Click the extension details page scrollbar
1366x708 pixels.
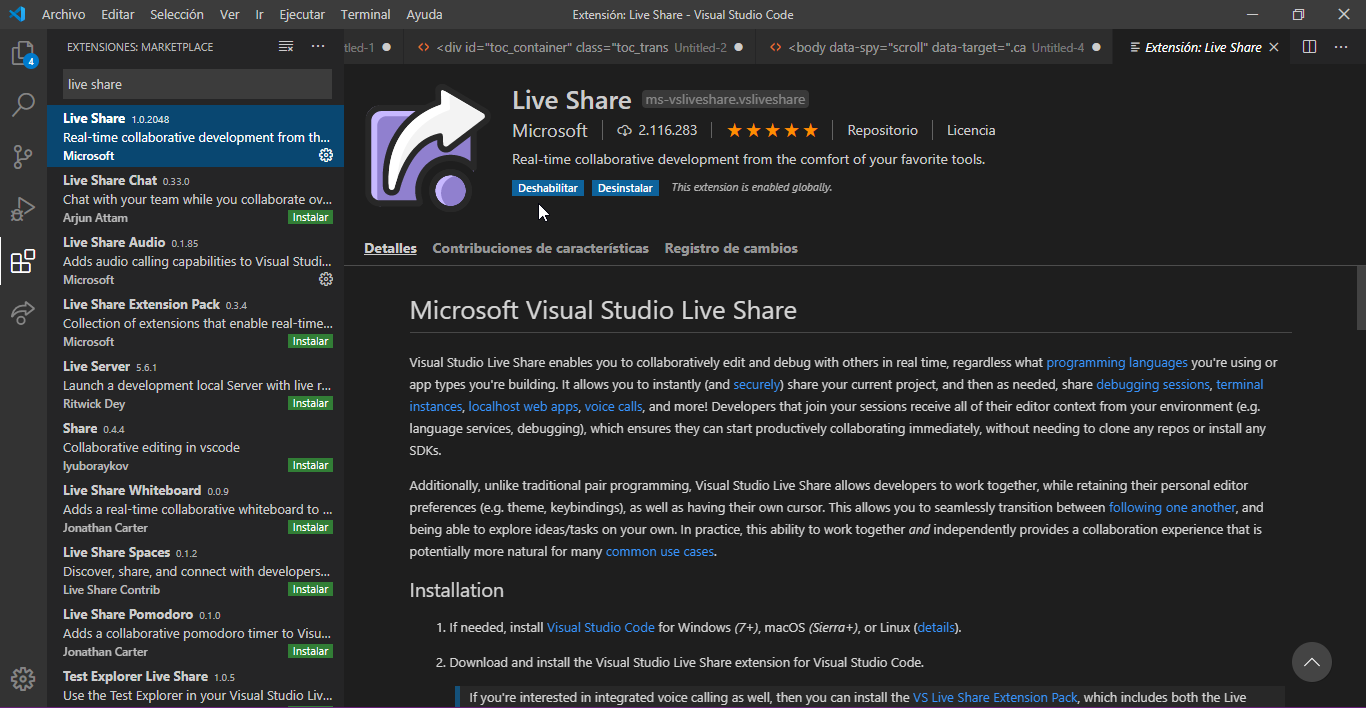1361,297
